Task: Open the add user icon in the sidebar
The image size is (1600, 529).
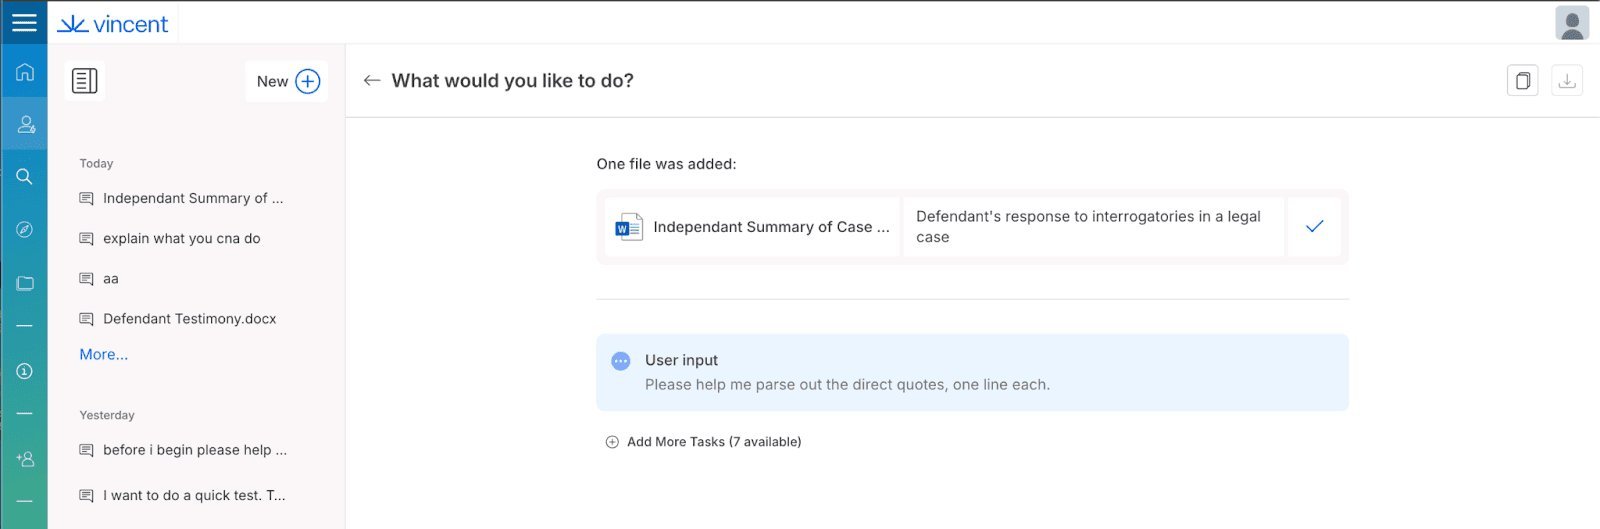Action: [25, 459]
